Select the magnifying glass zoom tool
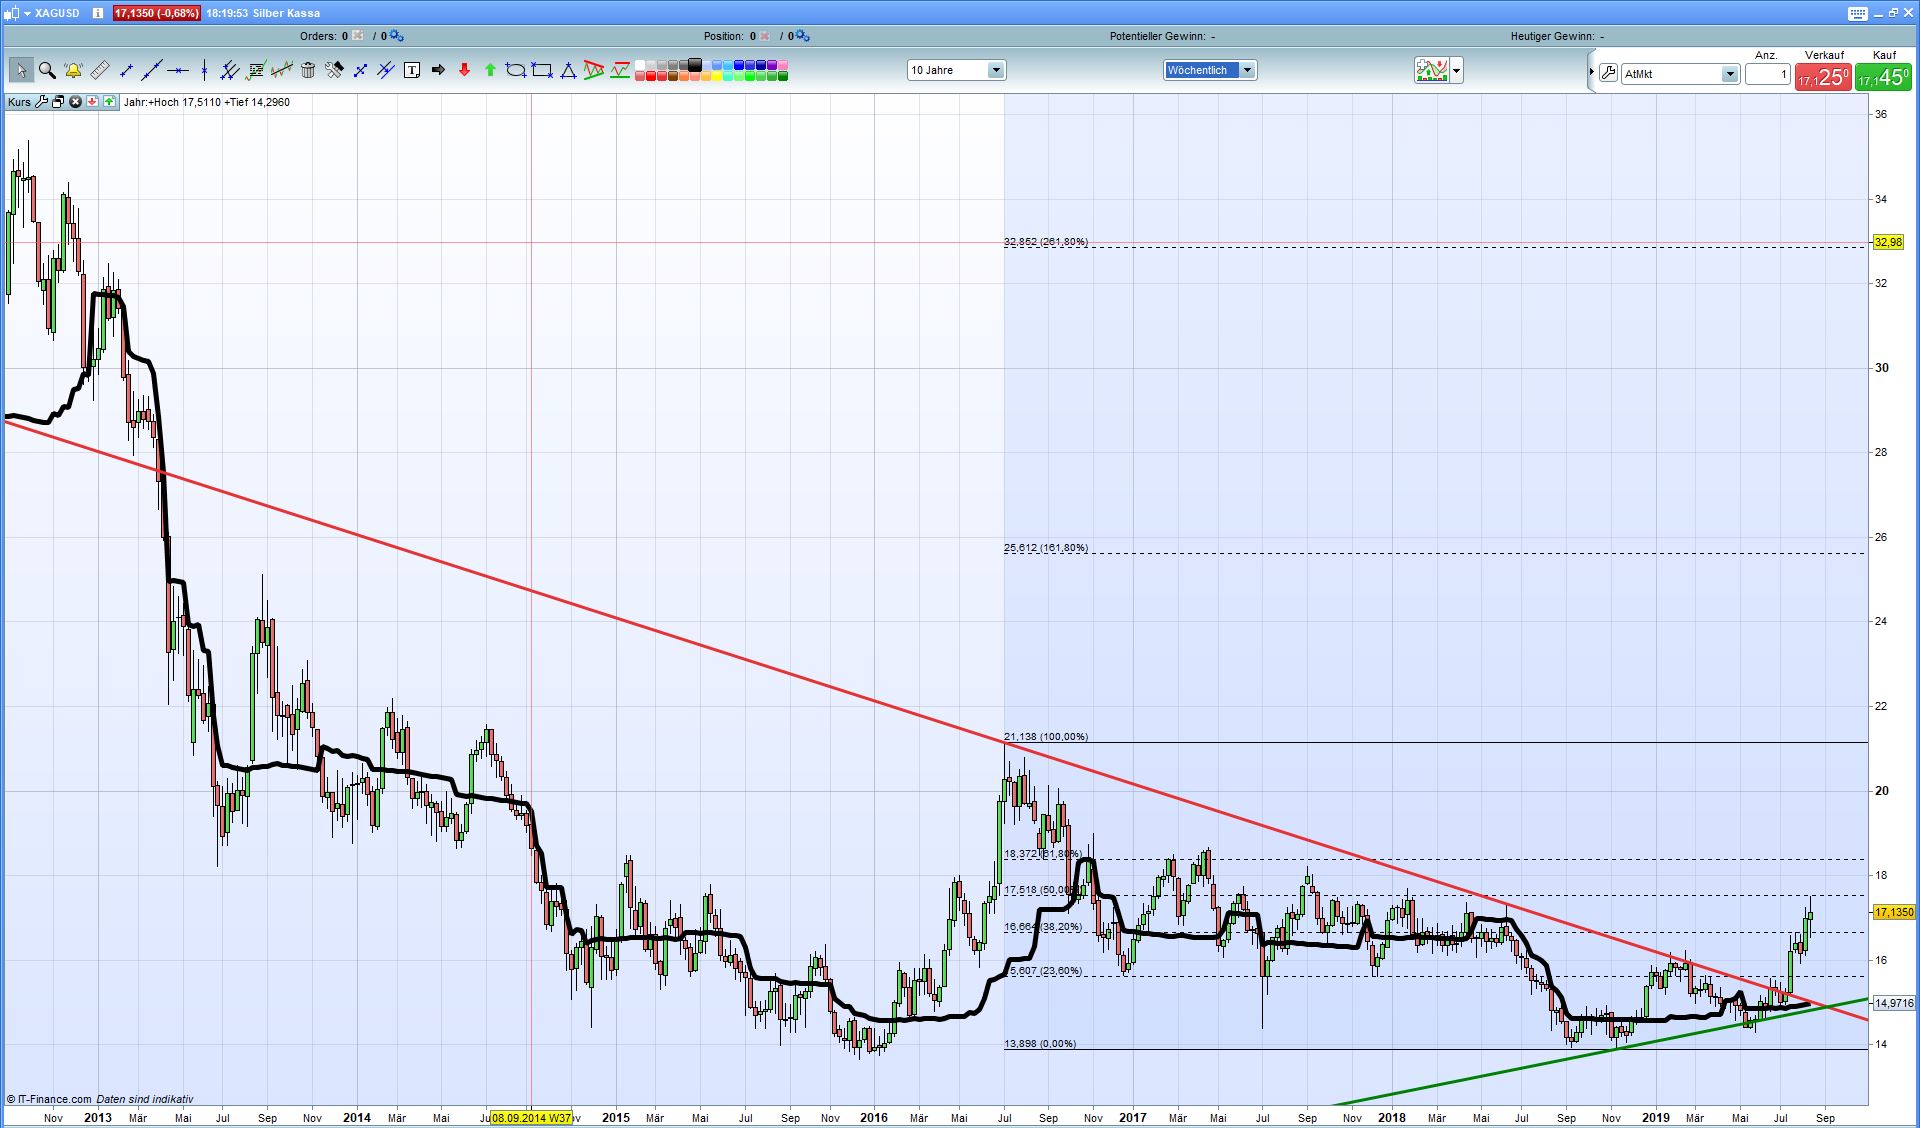Screen dimensions: 1920x1128 coord(47,70)
